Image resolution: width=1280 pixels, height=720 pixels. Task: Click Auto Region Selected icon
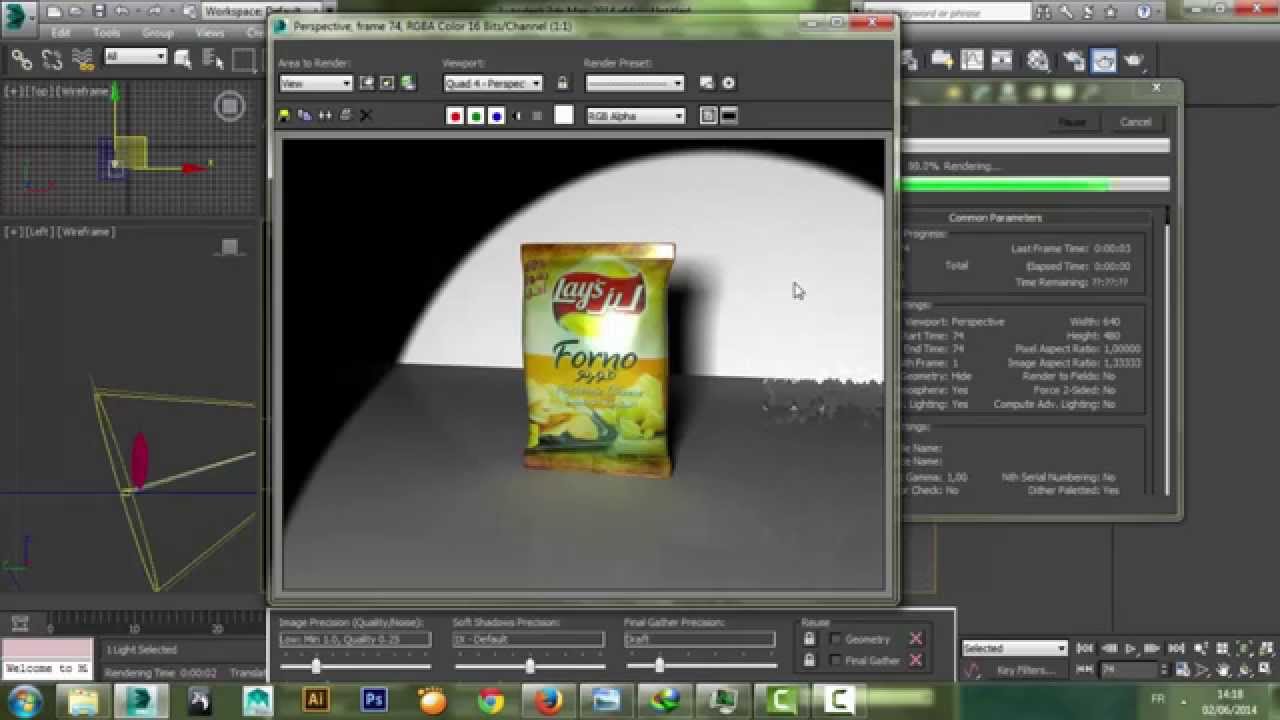pyautogui.click(x=387, y=84)
